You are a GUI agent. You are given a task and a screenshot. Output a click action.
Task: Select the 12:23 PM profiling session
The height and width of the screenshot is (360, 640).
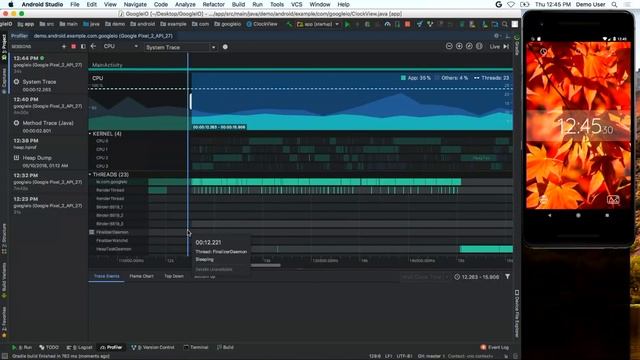(x=48, y=205)
